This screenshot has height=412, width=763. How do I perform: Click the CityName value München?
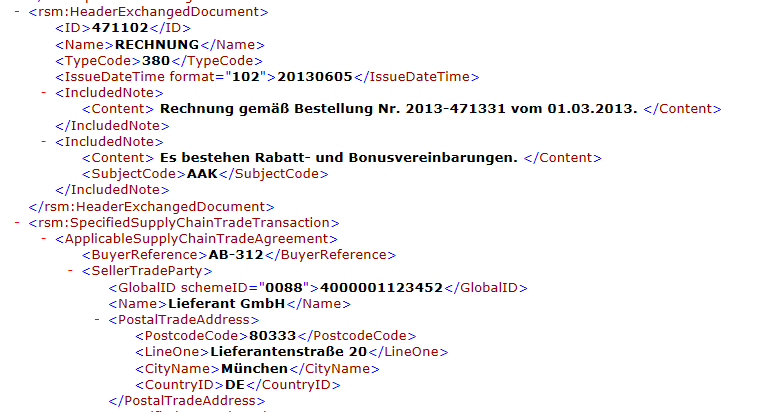pyautogui.click(x=254, y=369)
